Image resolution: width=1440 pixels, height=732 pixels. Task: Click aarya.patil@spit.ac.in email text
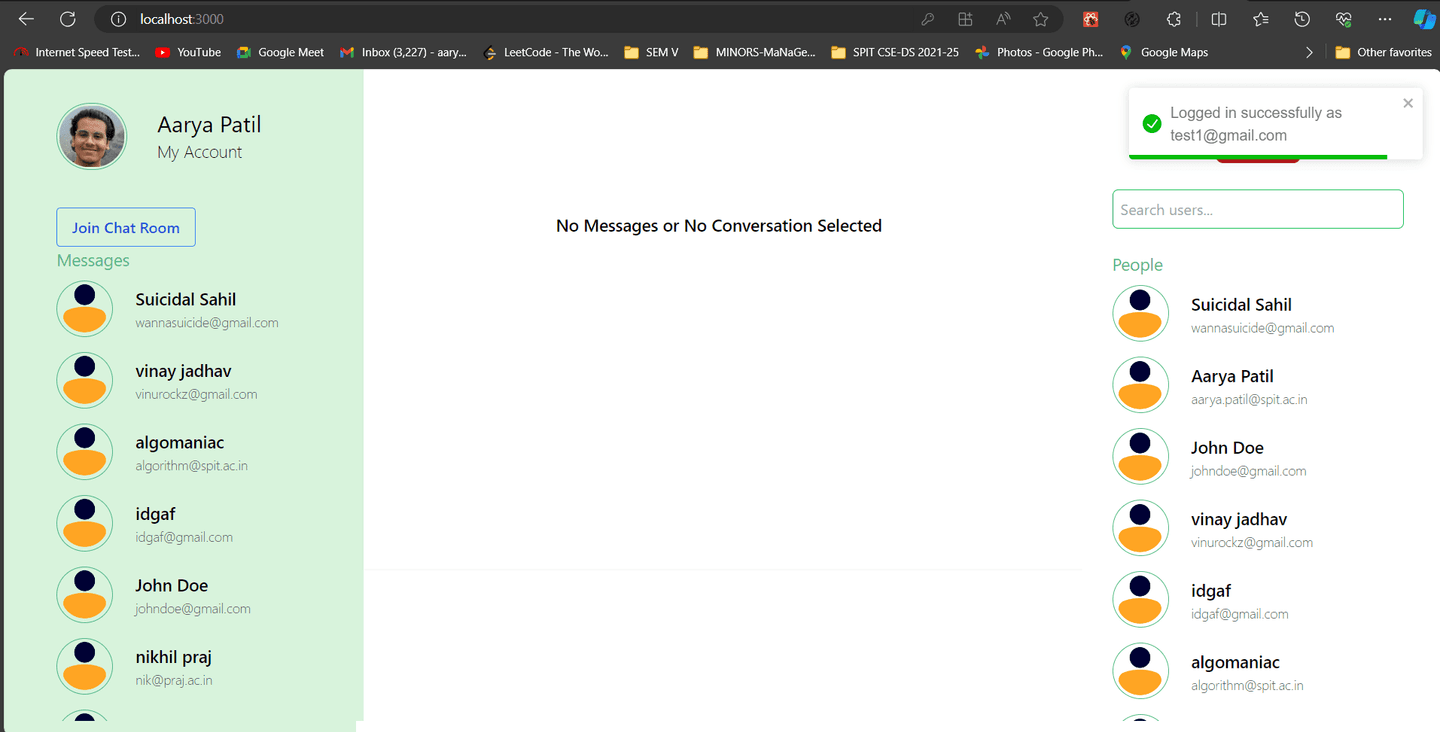point(1249,400)
